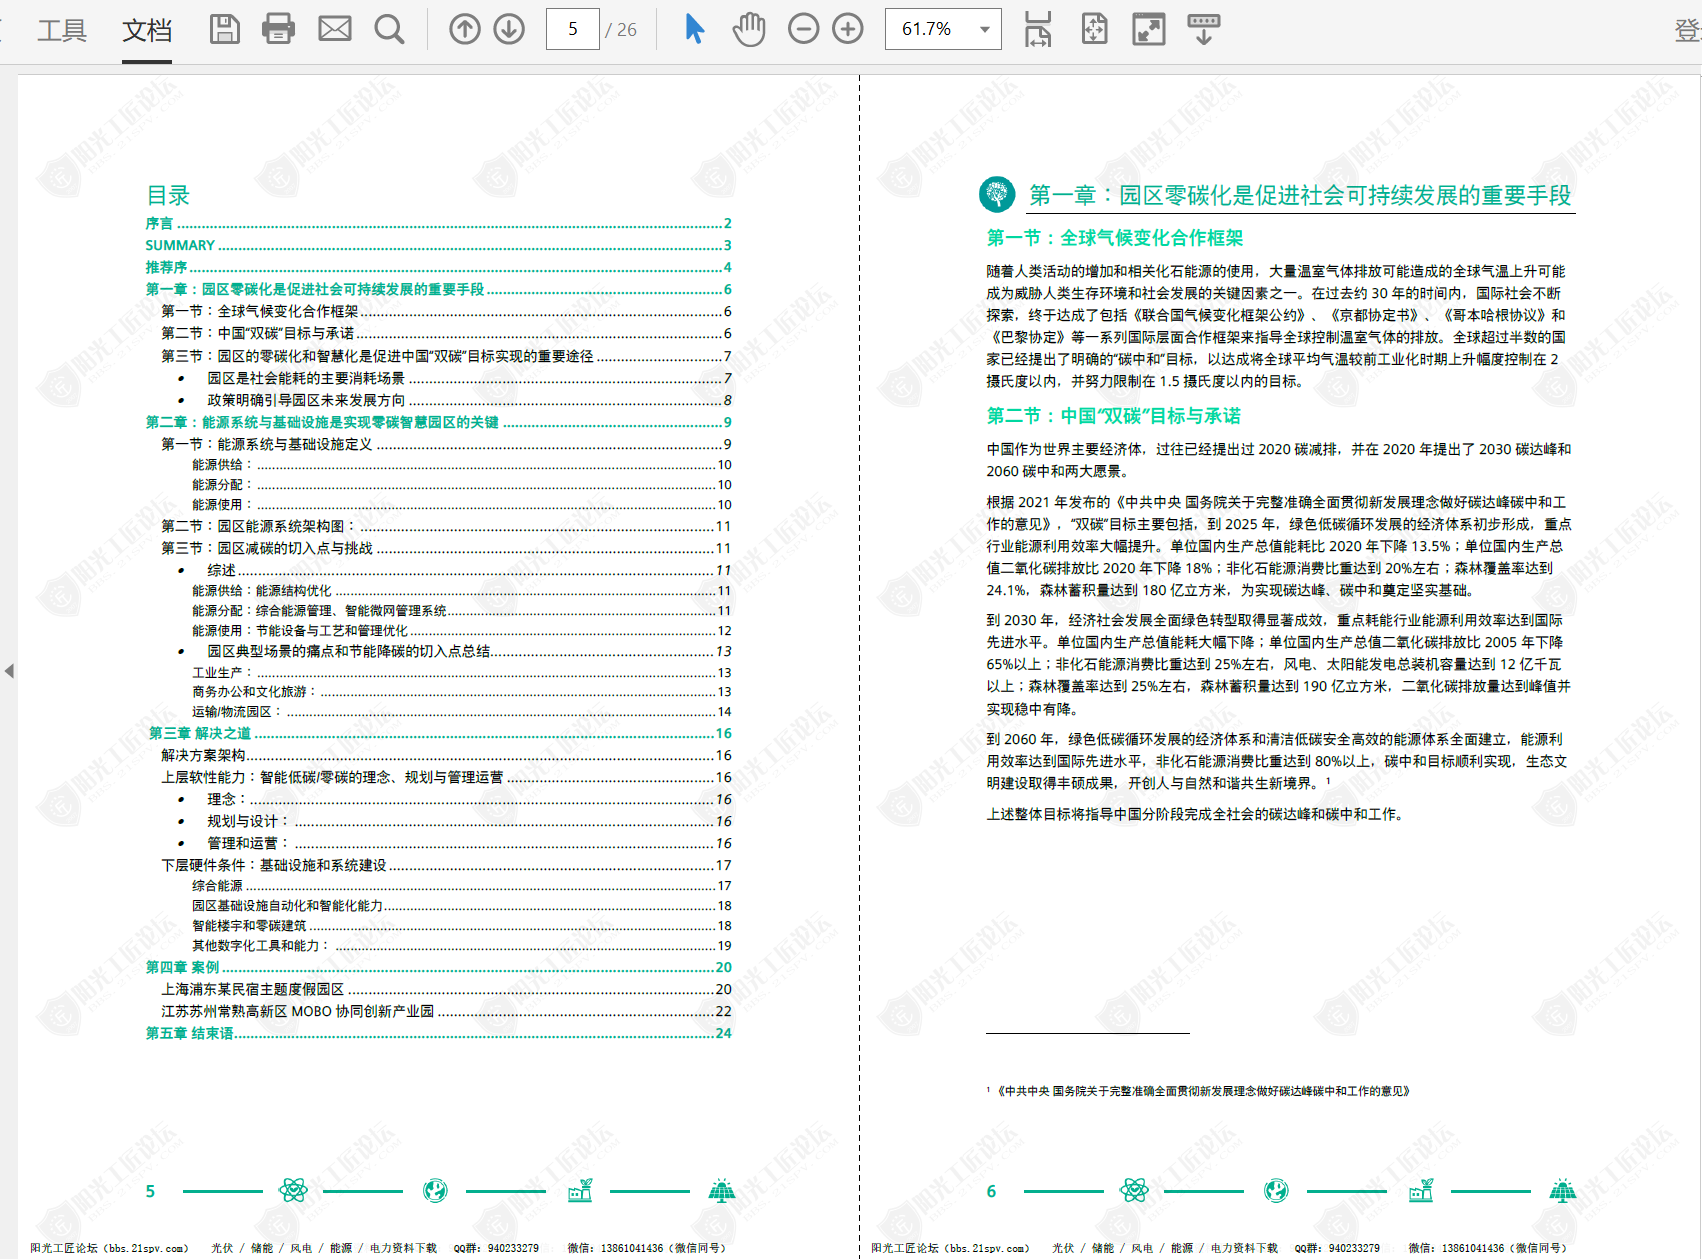Activate the selection arrow tool
The width and height of the screenshot is (1702, 1259).
[x=694, y=29]
